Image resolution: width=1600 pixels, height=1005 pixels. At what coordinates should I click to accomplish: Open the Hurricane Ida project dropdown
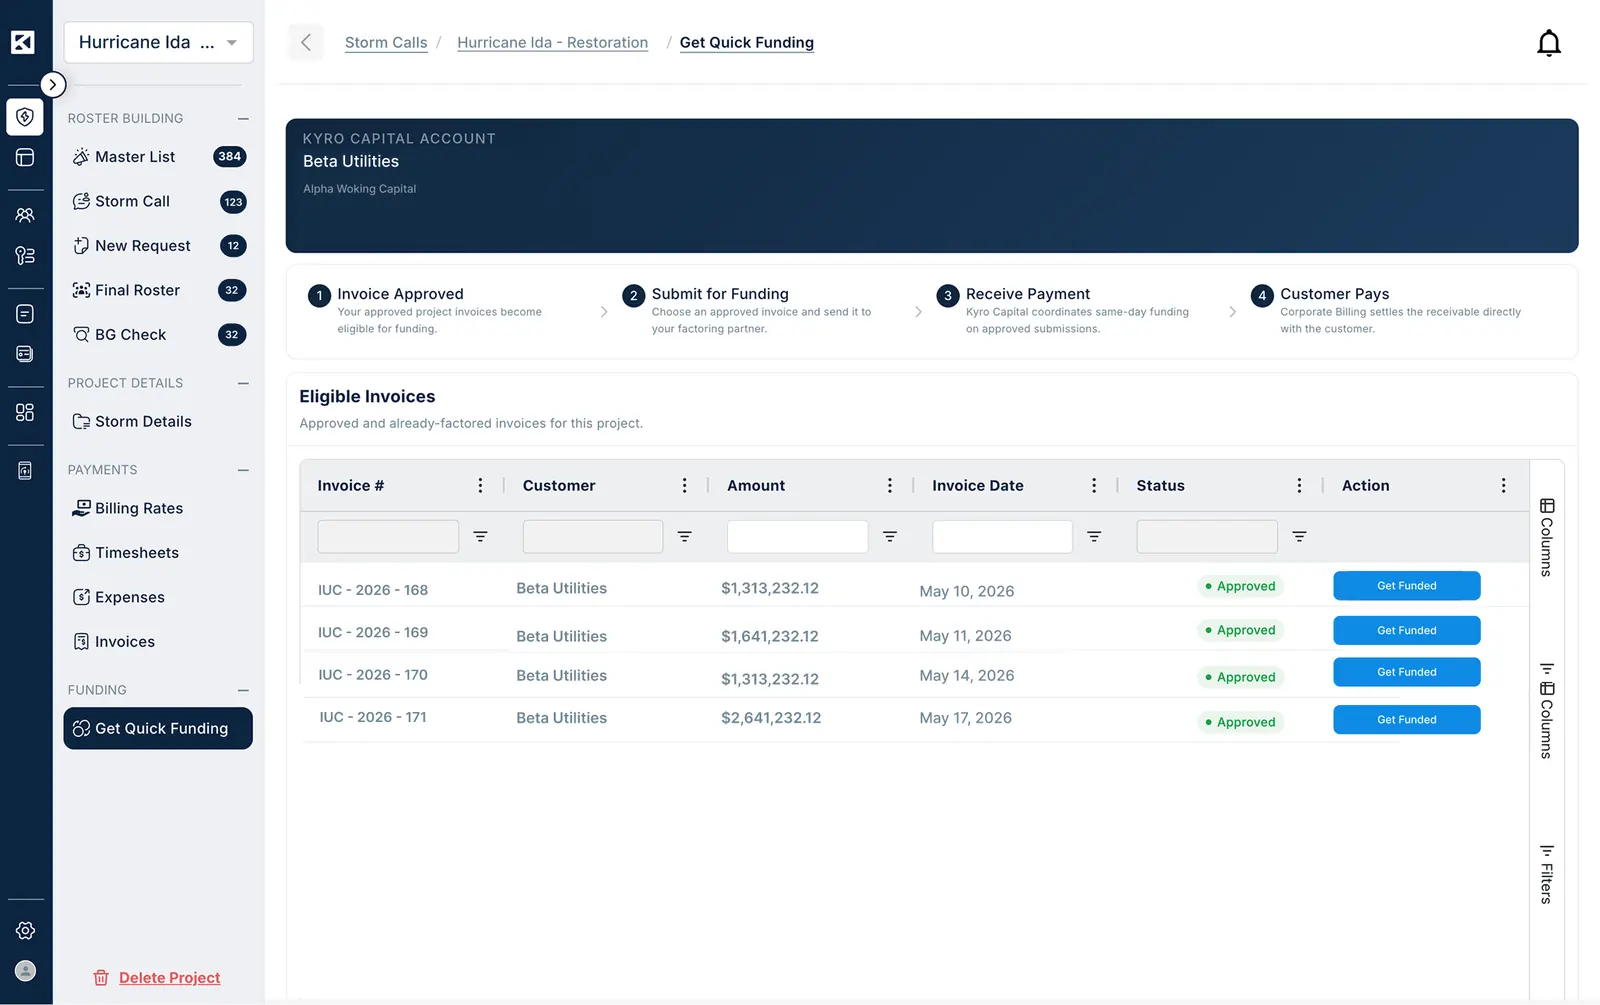tap(158, 42)
